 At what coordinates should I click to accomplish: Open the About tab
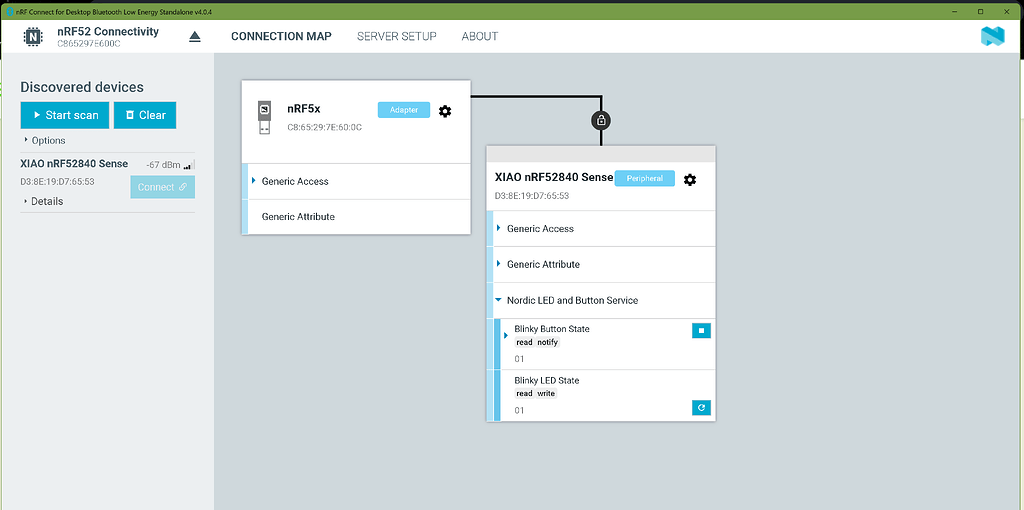[x=479, y=36]
